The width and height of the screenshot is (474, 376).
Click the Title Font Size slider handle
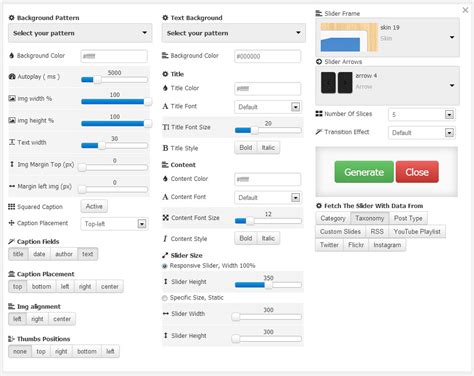point(254,130)
